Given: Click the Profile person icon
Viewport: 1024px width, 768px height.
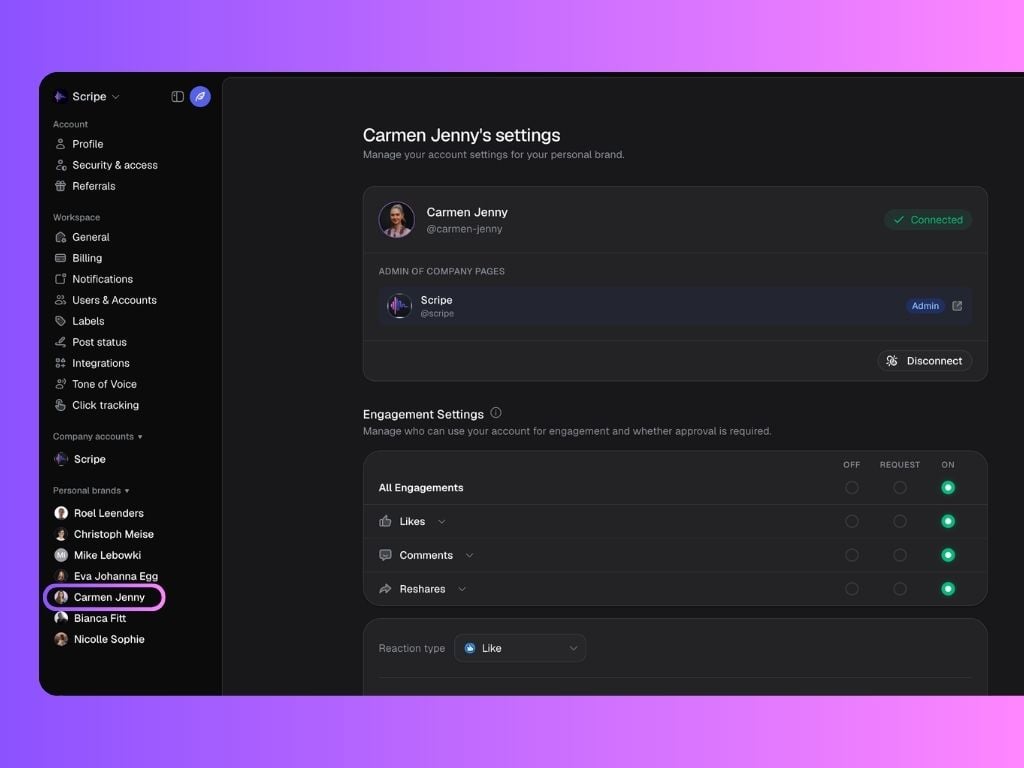Looking at the screenshot, I should pyautogui.click(x=60, y=144).
